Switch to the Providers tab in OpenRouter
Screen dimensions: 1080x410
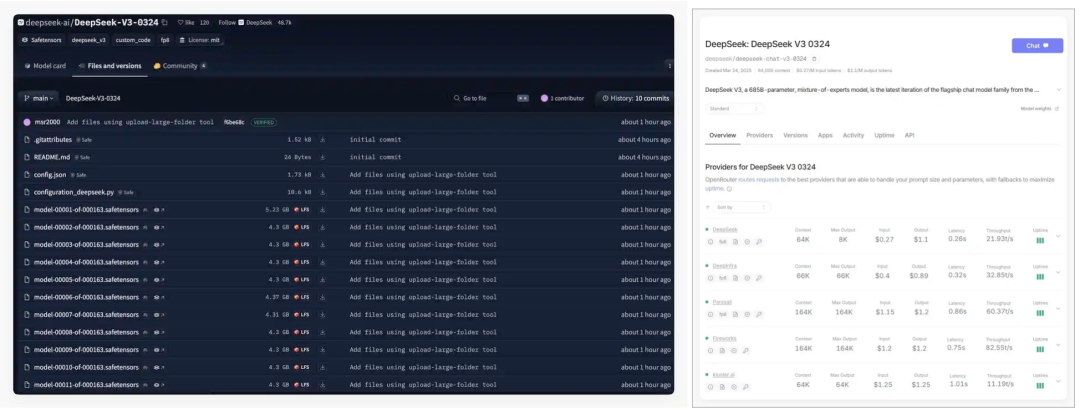coord(760,136)
